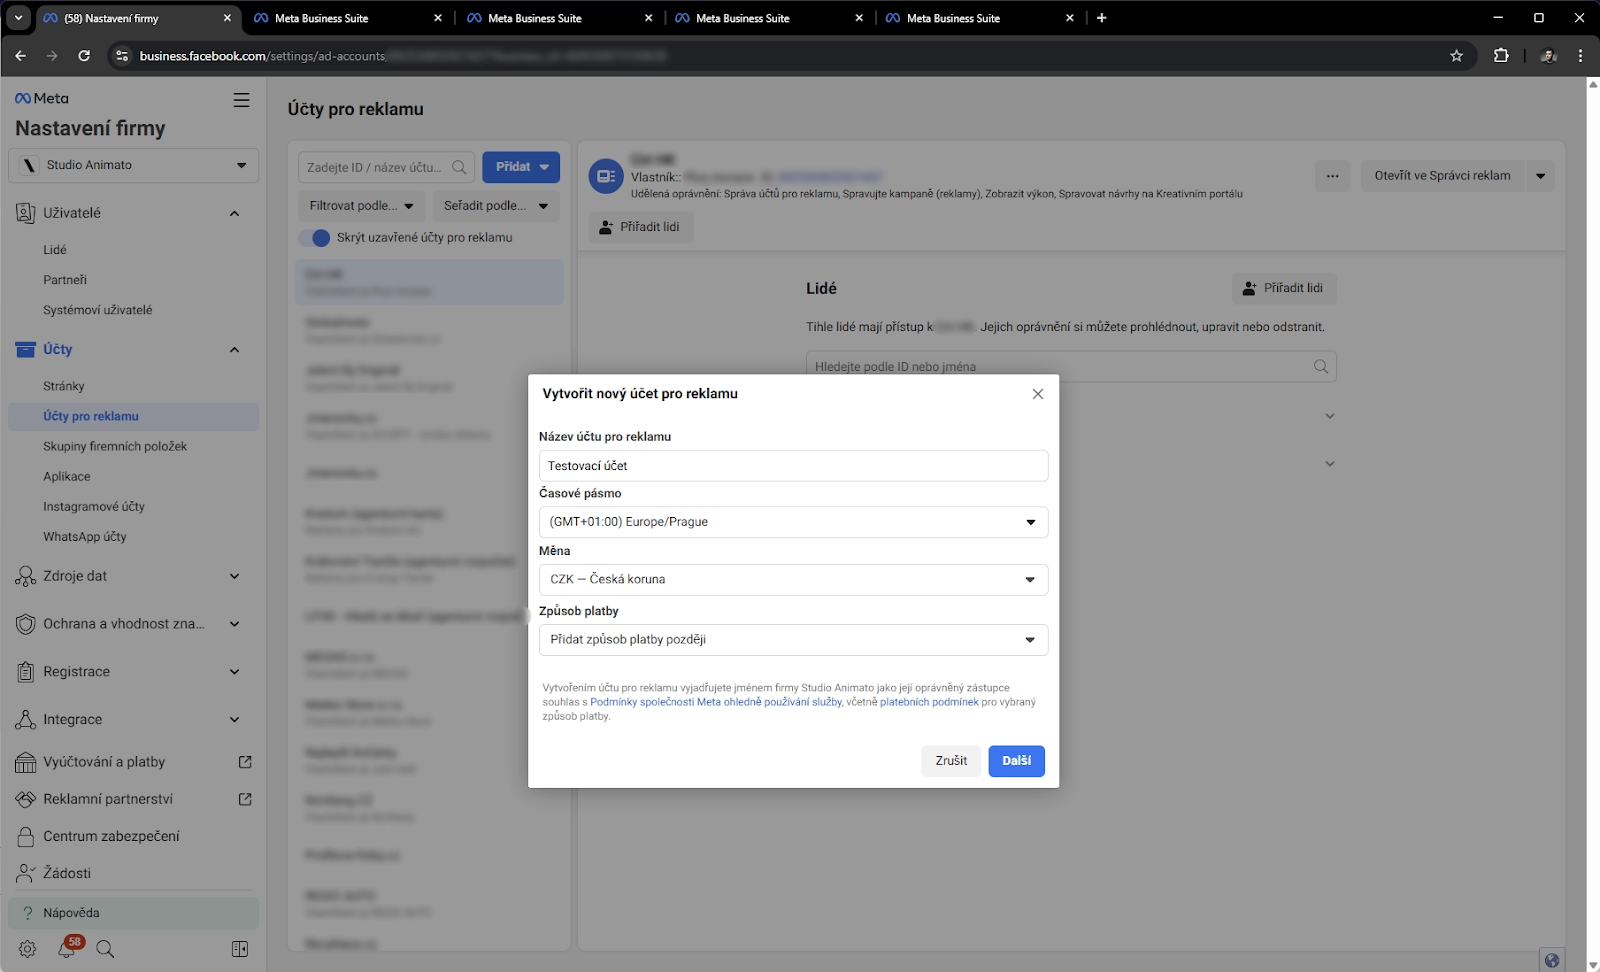Image resolution: width=1600 pixels, height=972 pixels.
Task: Click the search magnifier in sidebar footer
Action: click(x=105, y=949)
